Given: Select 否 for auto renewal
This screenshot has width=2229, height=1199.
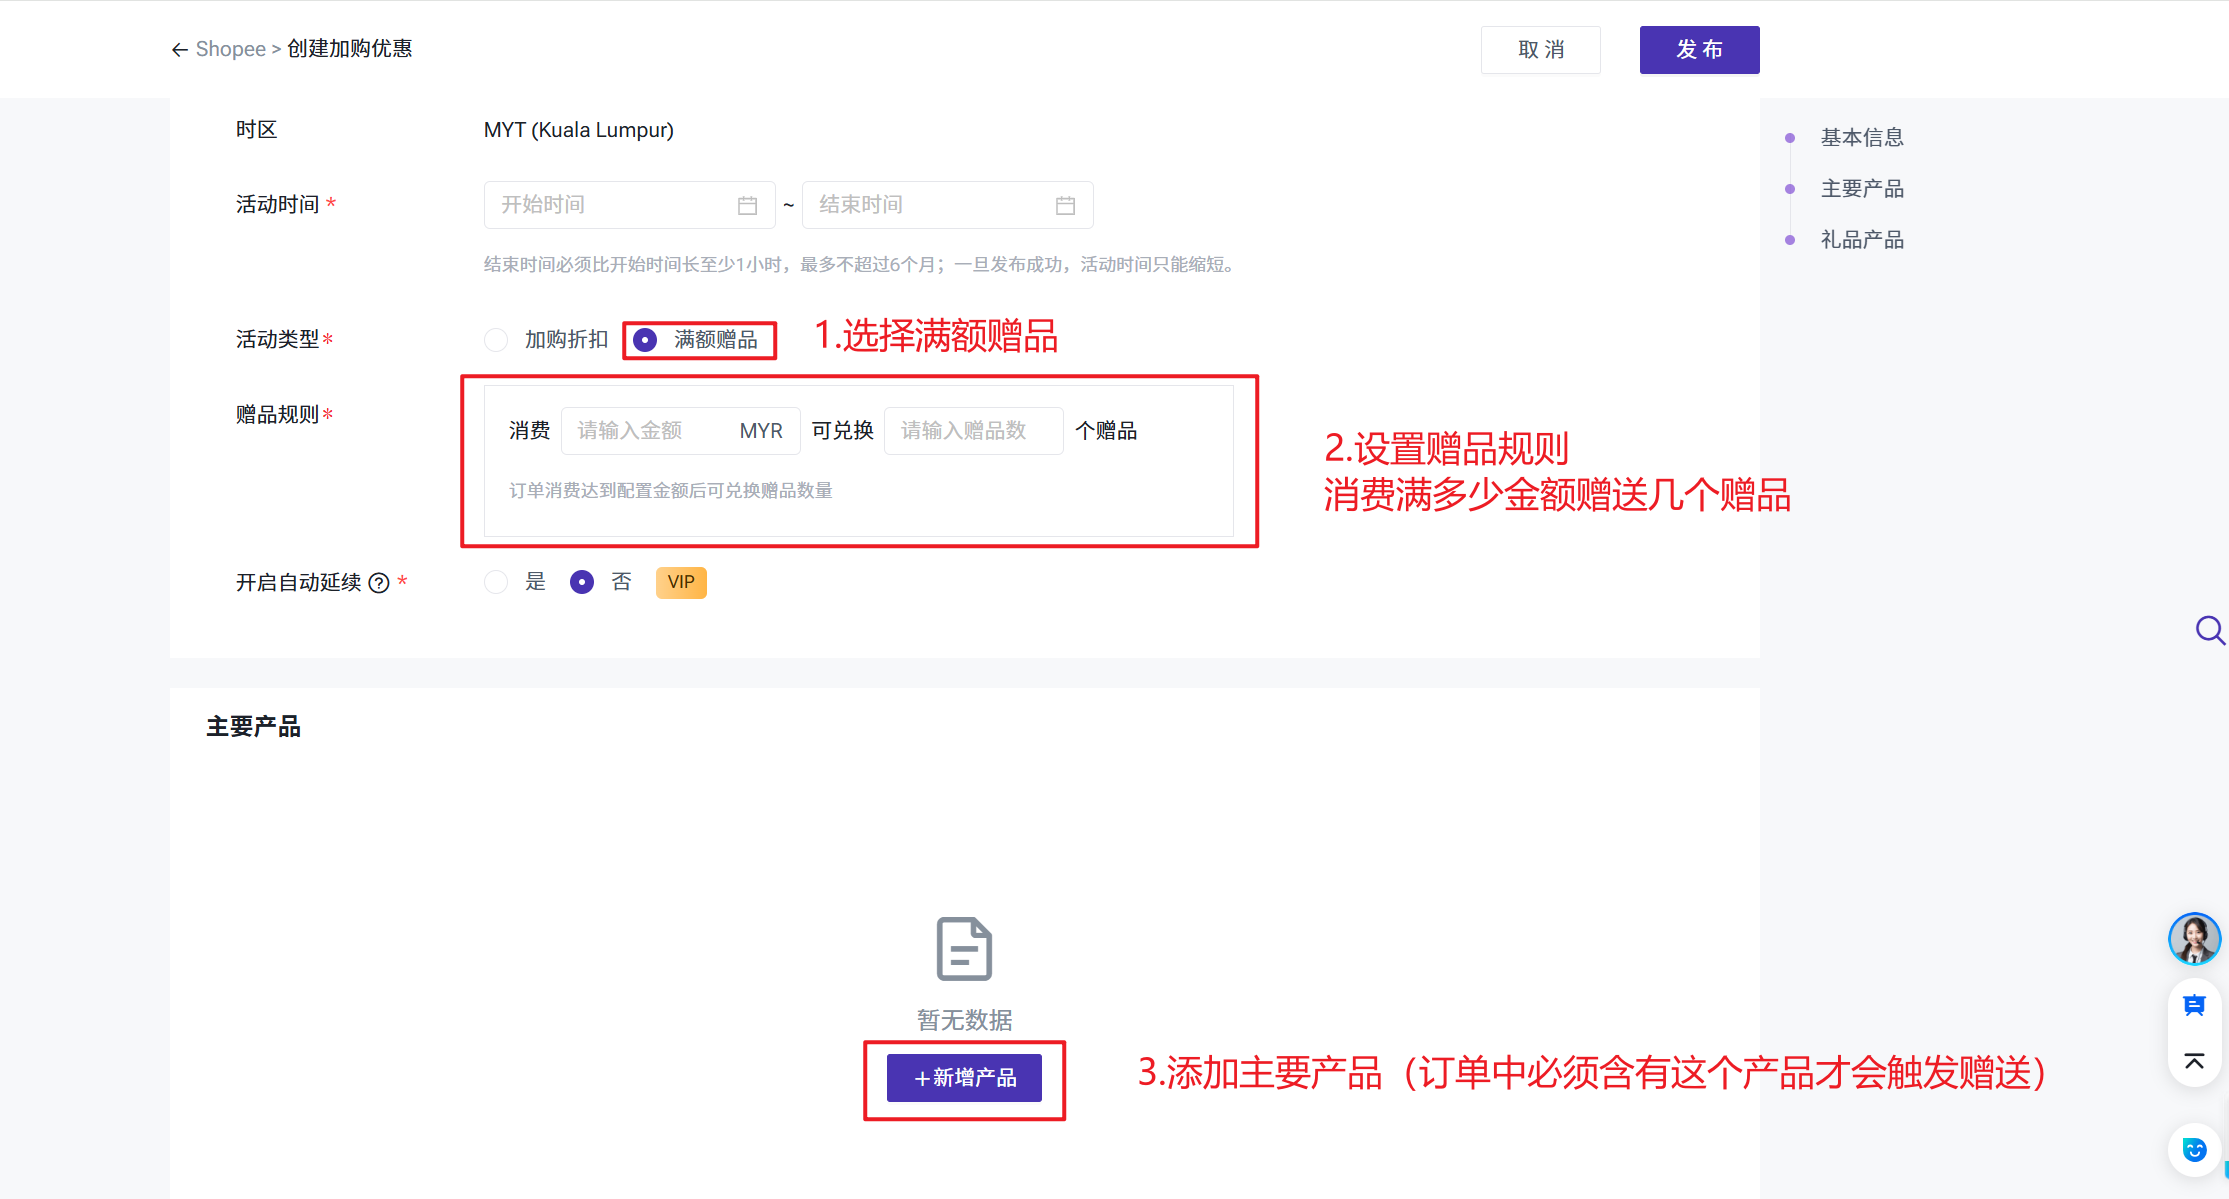Looking at the screenshot, I should (582, 582).
